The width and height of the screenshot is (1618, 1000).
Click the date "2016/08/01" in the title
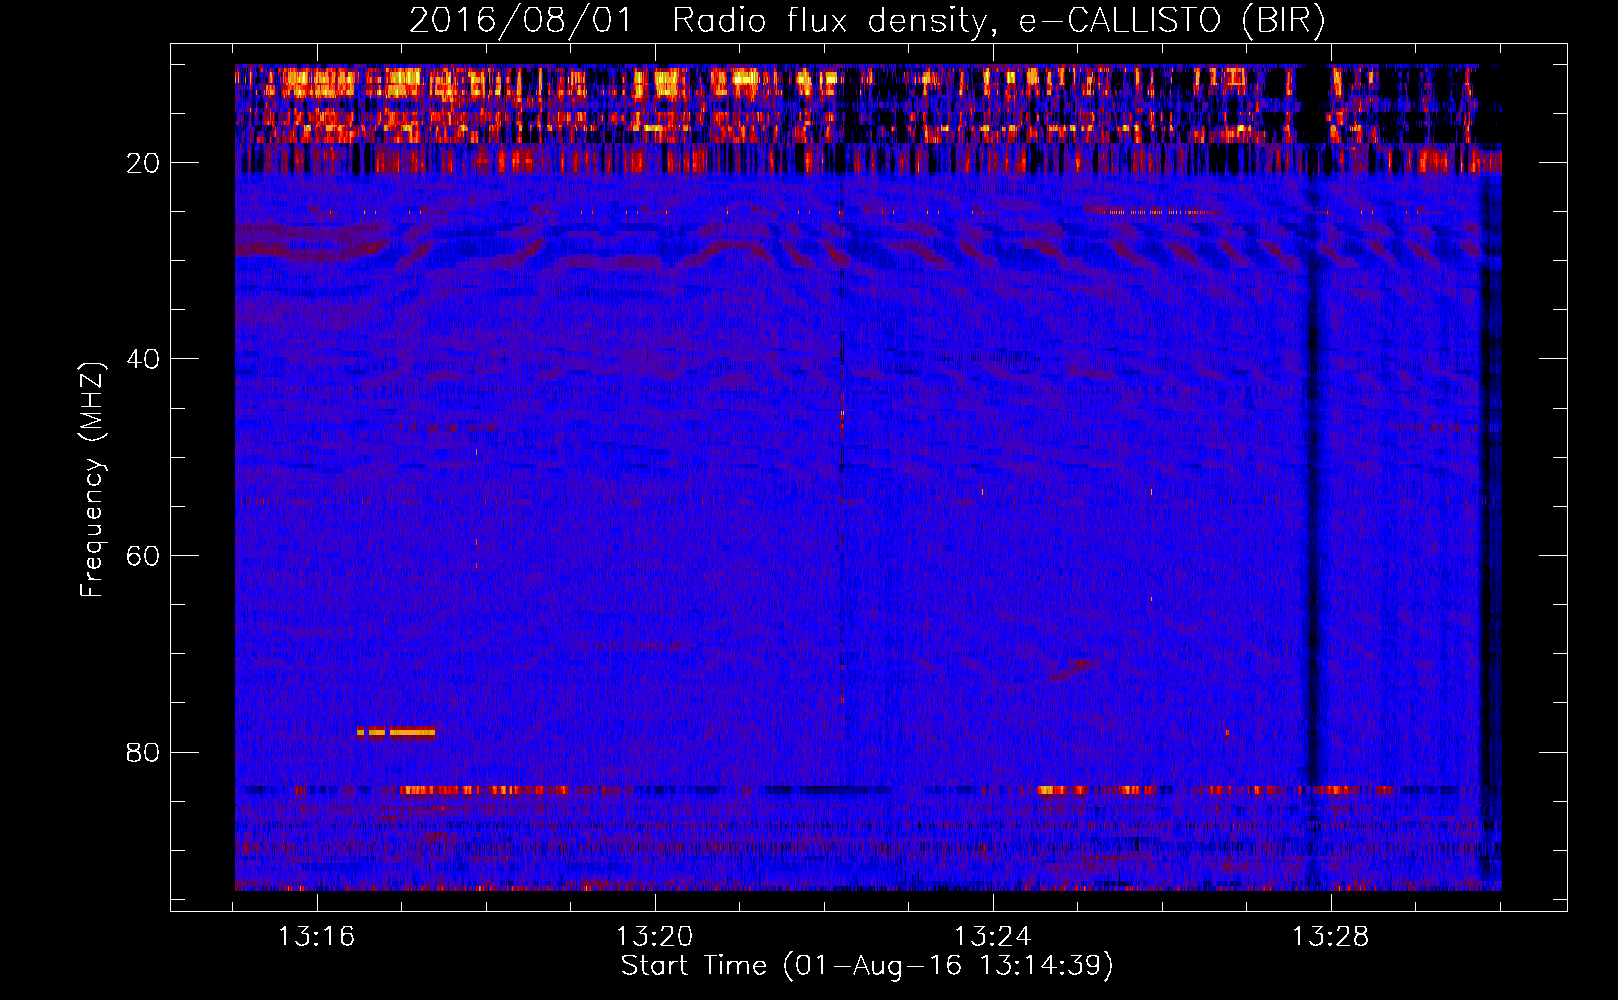[x=521, y=20]
